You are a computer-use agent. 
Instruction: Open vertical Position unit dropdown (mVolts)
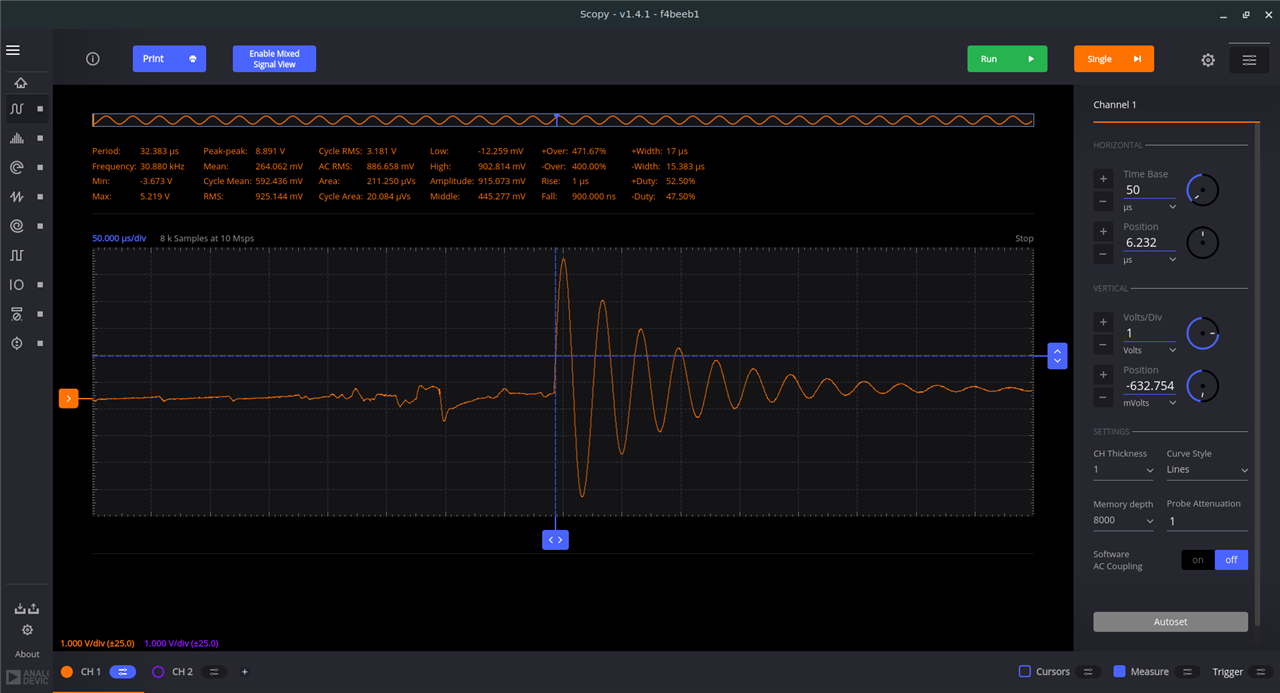pyautogui.click(x=1149, y=403)
